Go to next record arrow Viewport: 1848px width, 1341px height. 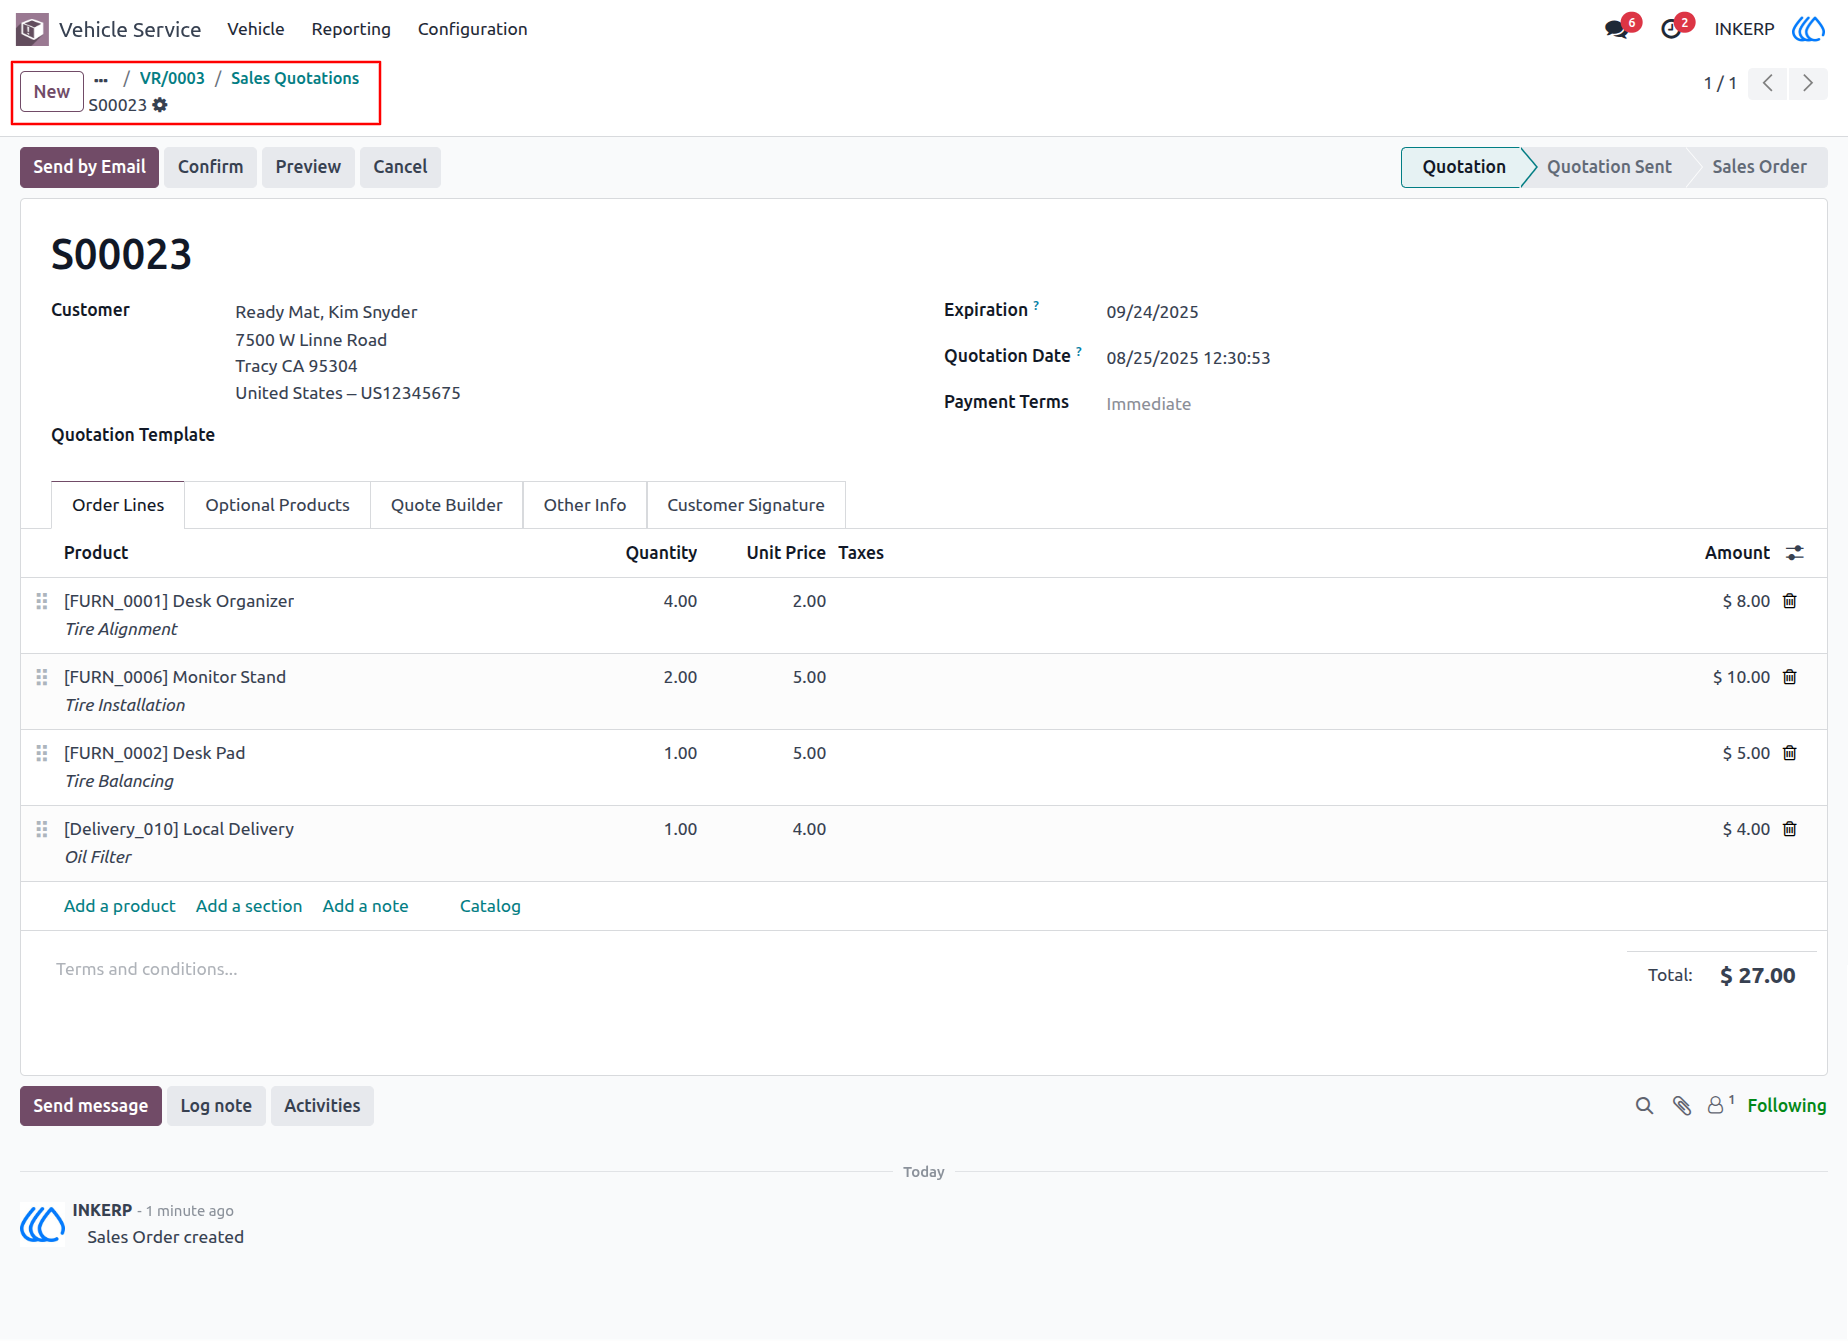[1808, 83]
